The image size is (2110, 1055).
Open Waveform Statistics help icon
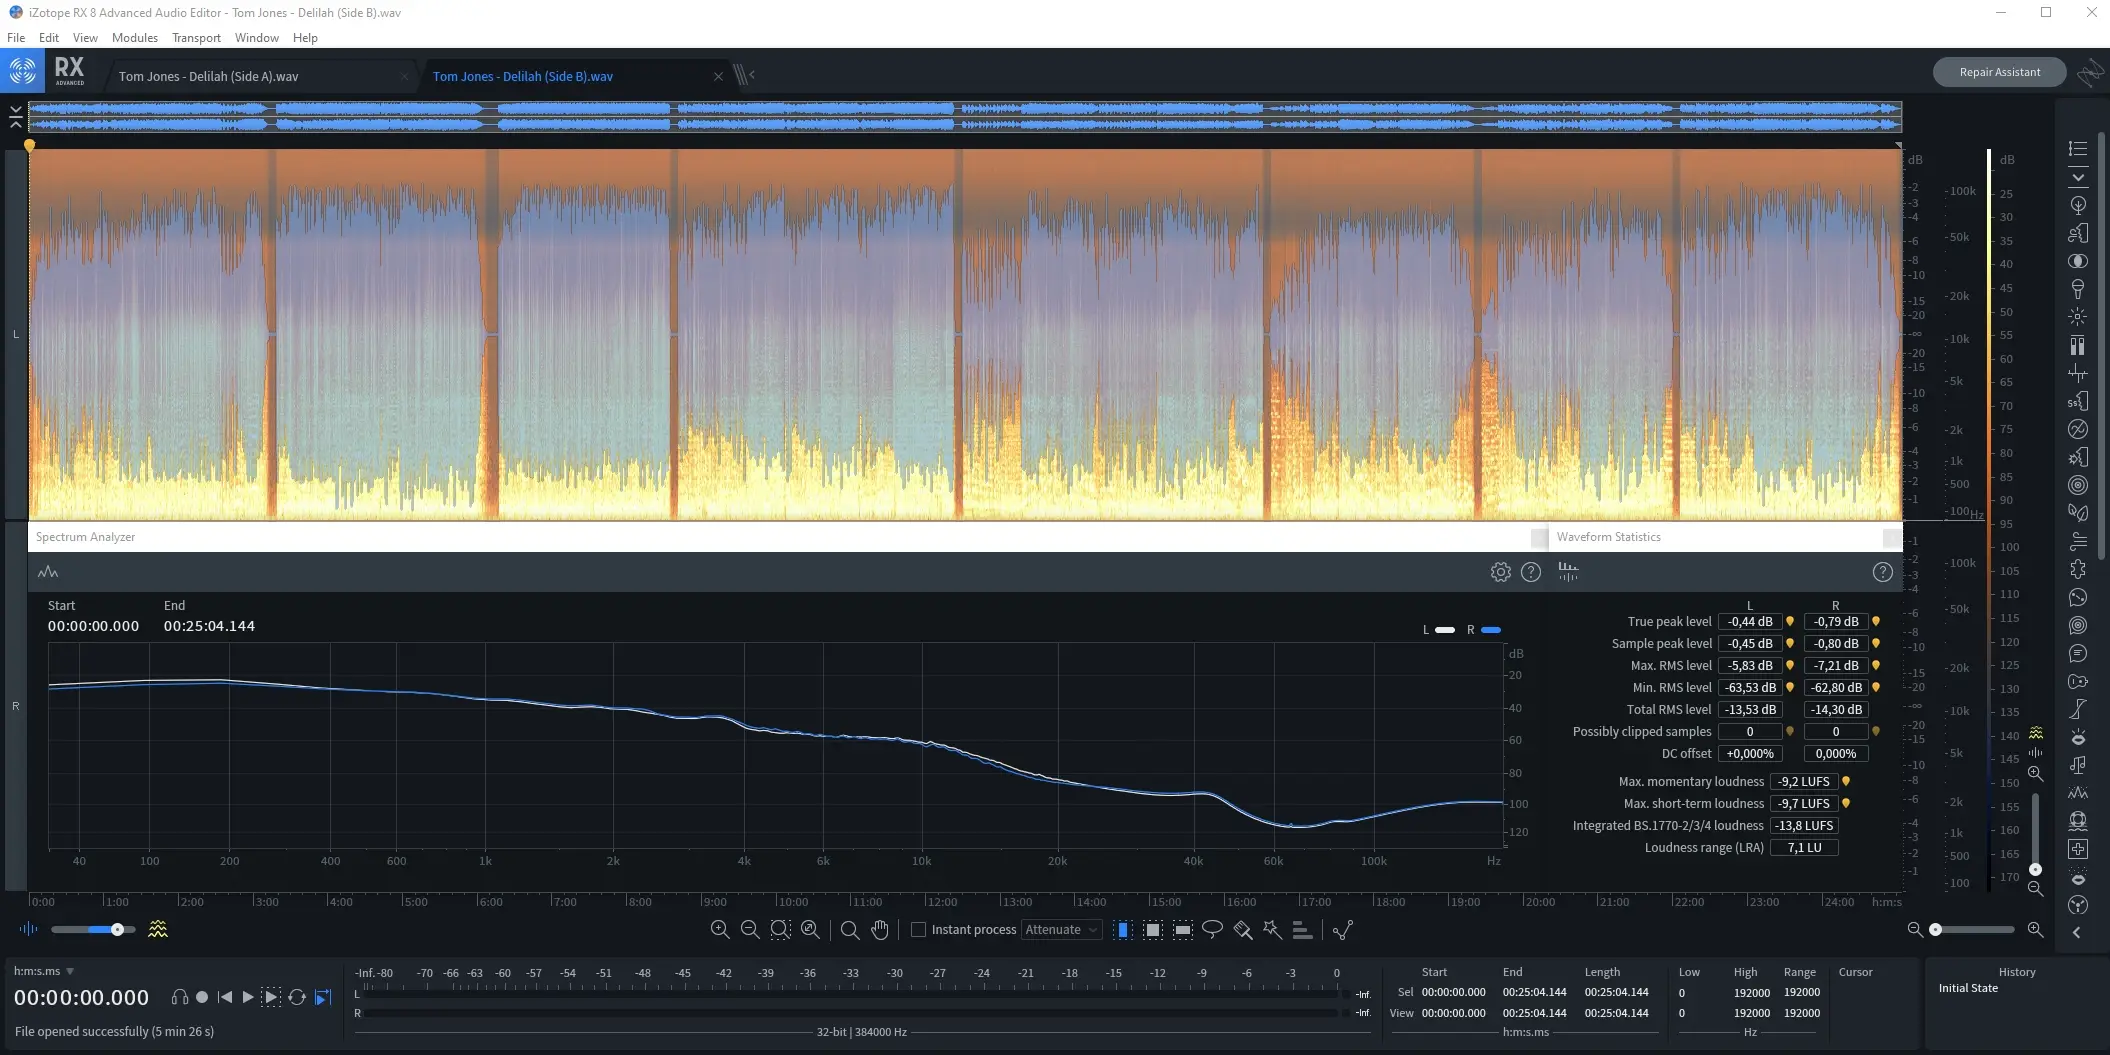(1882, 572)
